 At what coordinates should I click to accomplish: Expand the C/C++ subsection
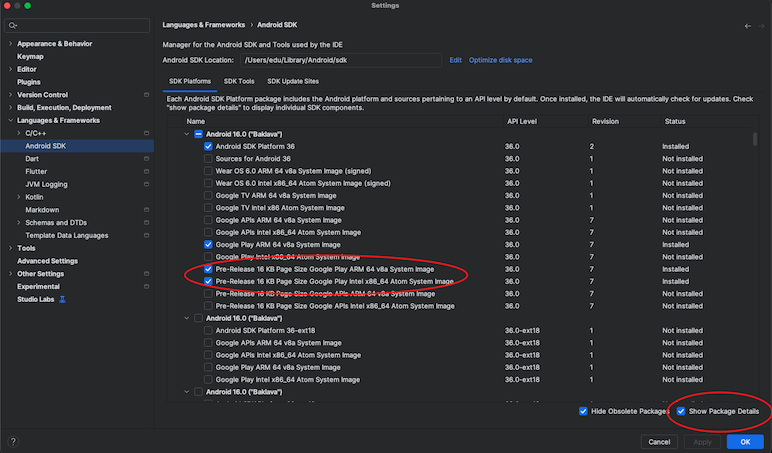19,133
